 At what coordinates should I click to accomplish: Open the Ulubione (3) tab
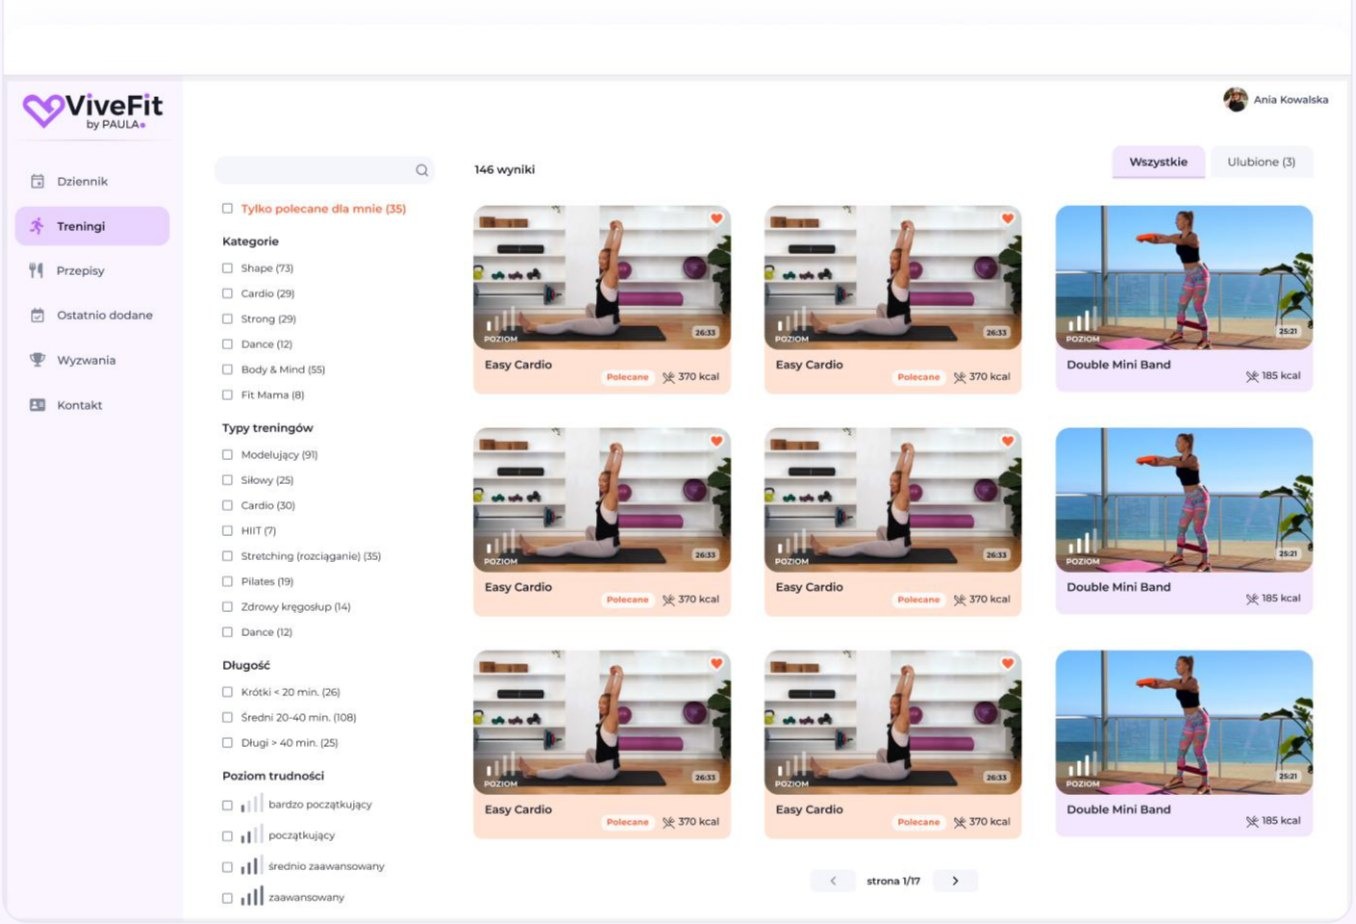click(1261, 162)
